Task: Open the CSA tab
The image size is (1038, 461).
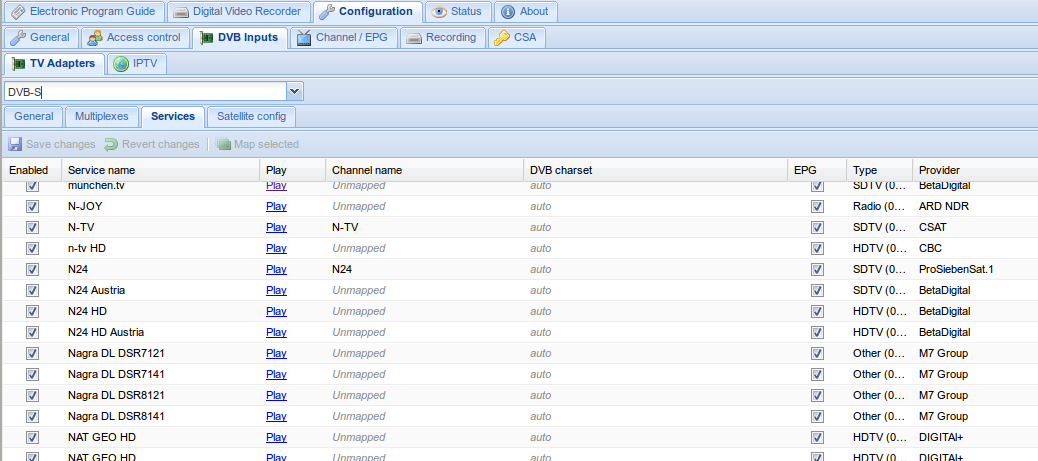Action: [516, 38]
